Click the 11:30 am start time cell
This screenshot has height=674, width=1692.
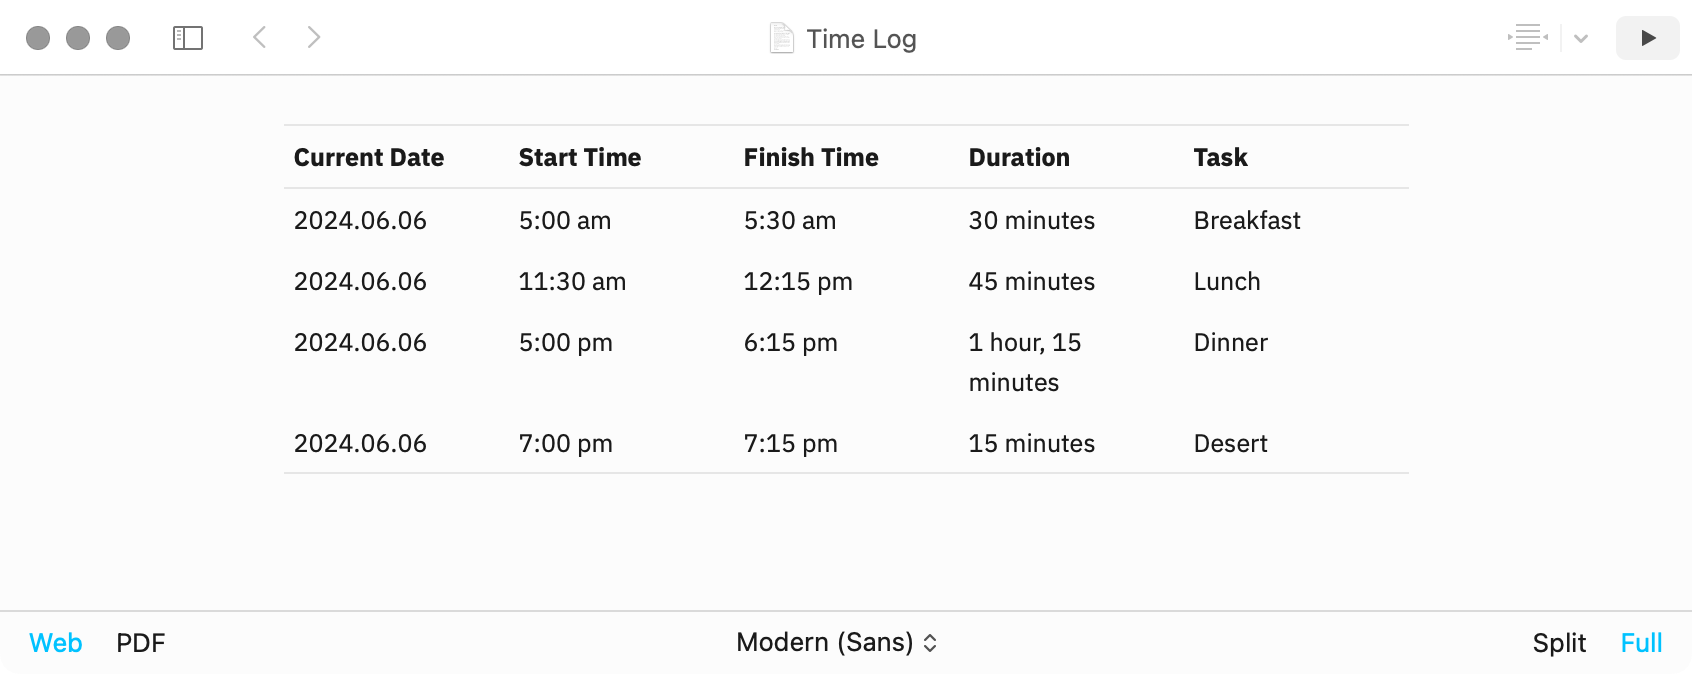point(572,281)
